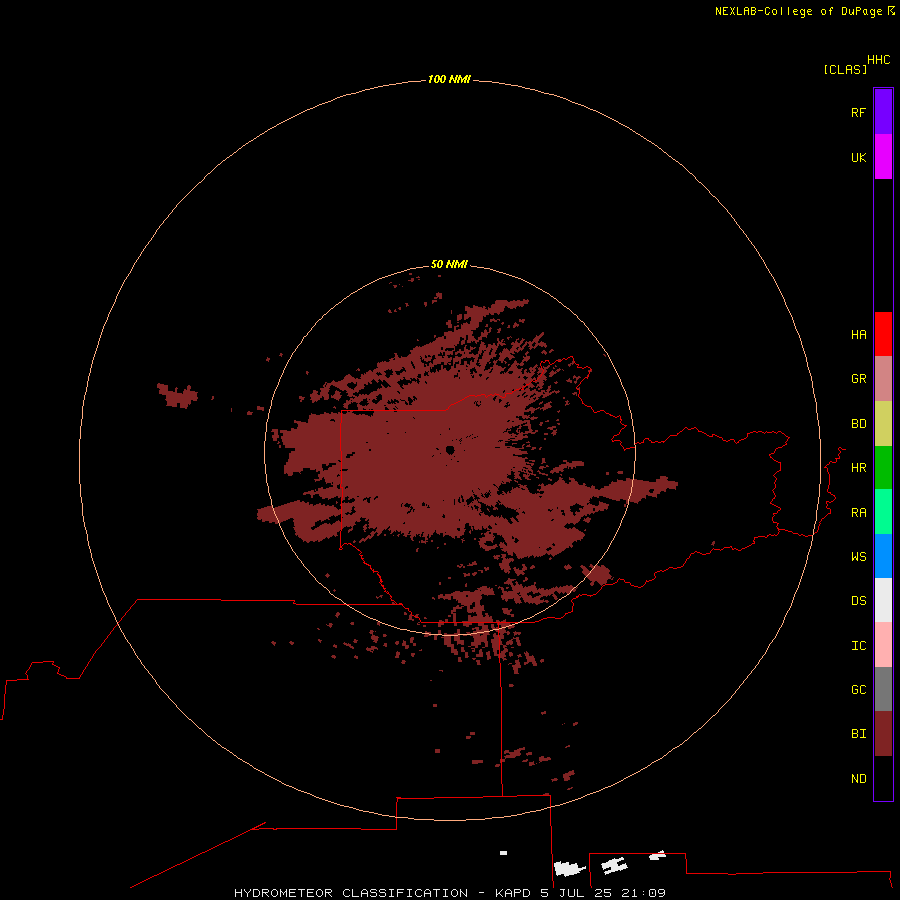The height and width of the screenshot is (900, 900).
Task: Click the RA legend label
Action: pyautogui.click(x=858, y=513)
